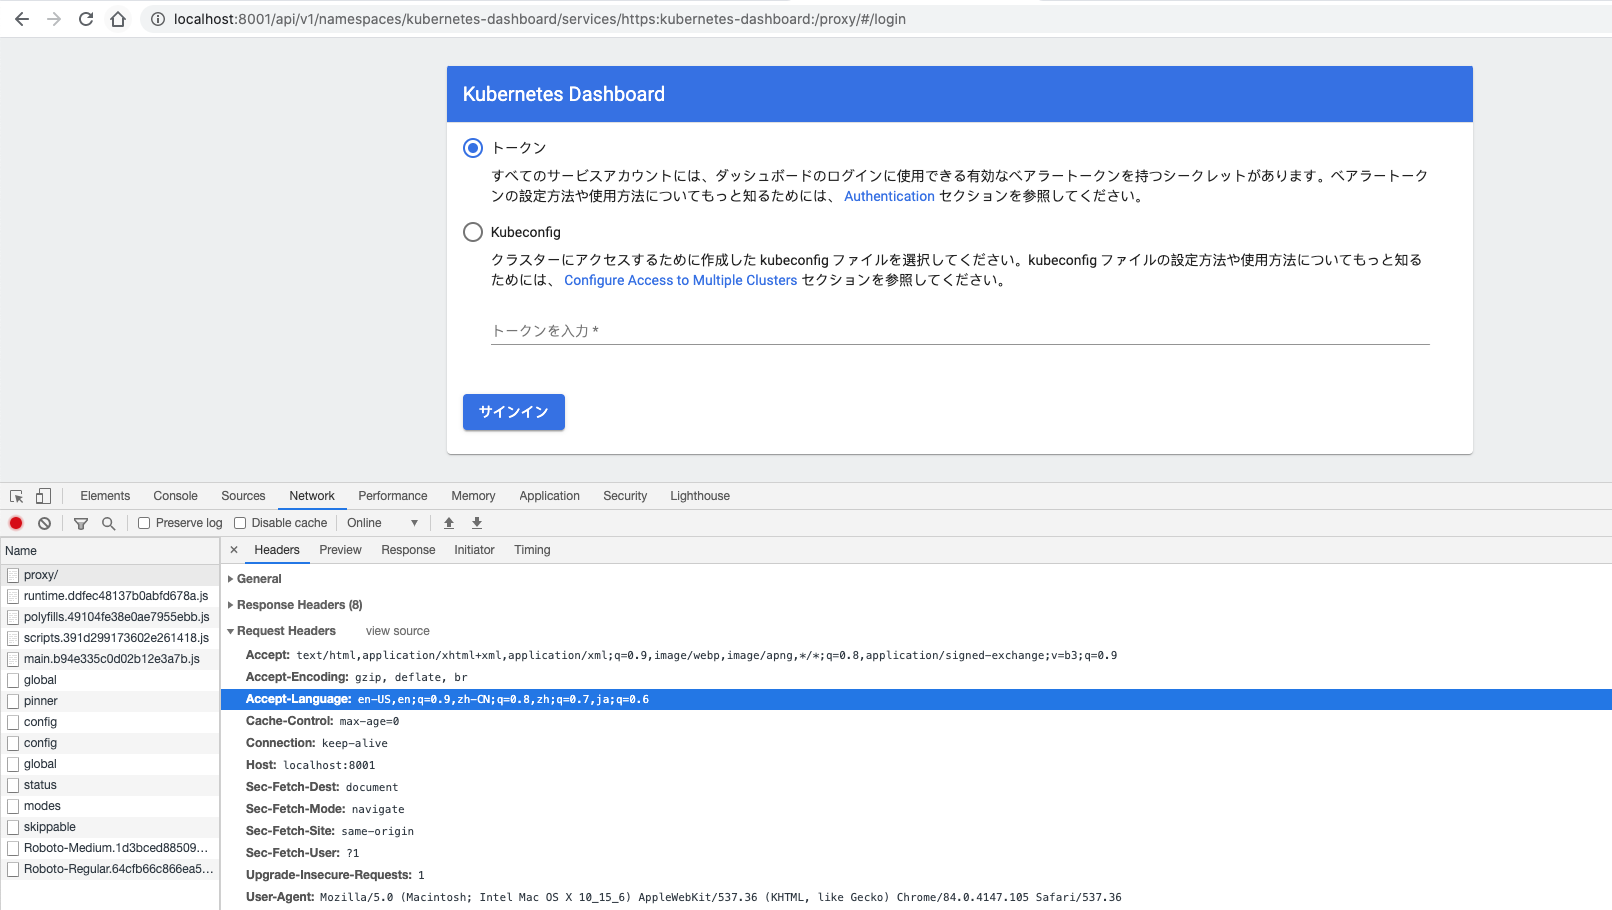The image size is (1612, 910).
Task: Switch to the Console DevTools tab
Action: point(176,496)
